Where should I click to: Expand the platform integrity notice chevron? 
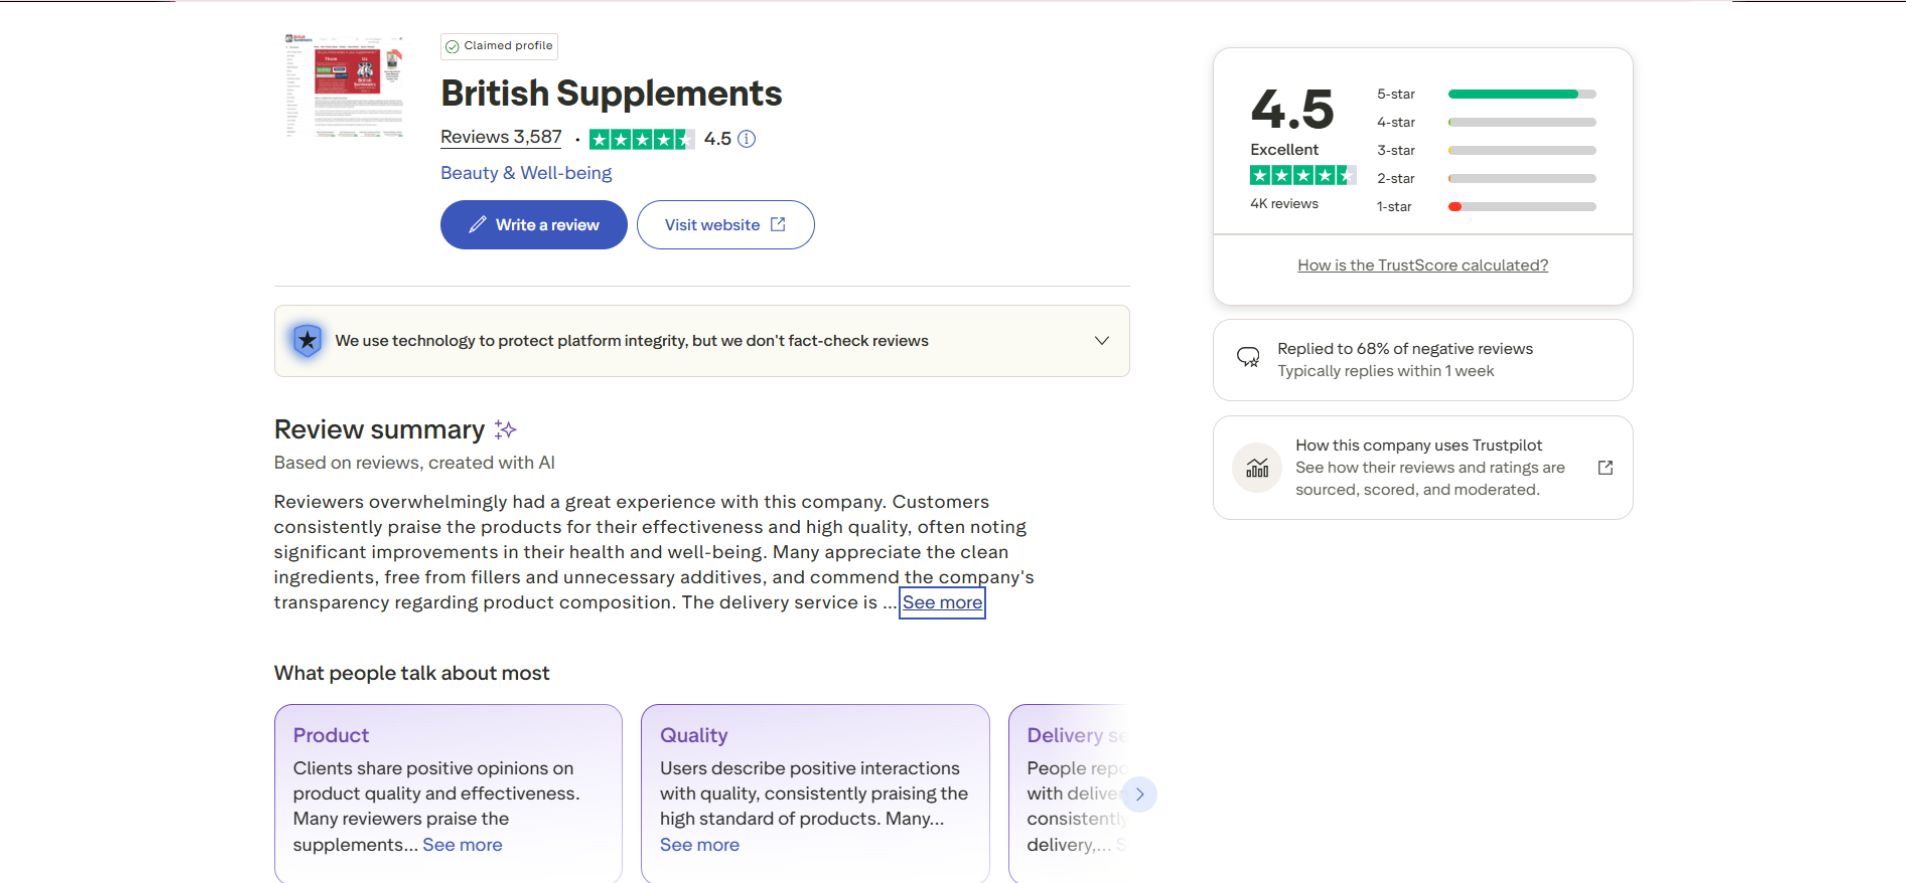coord(1101,340)
